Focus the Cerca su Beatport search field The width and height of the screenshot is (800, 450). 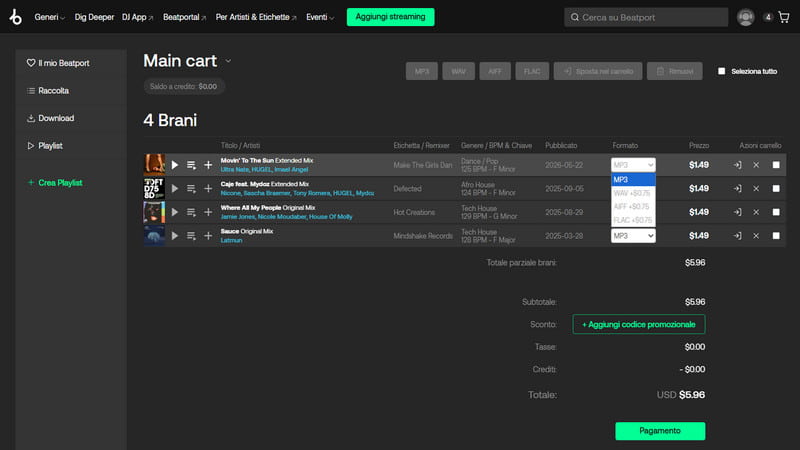point(646,17)
